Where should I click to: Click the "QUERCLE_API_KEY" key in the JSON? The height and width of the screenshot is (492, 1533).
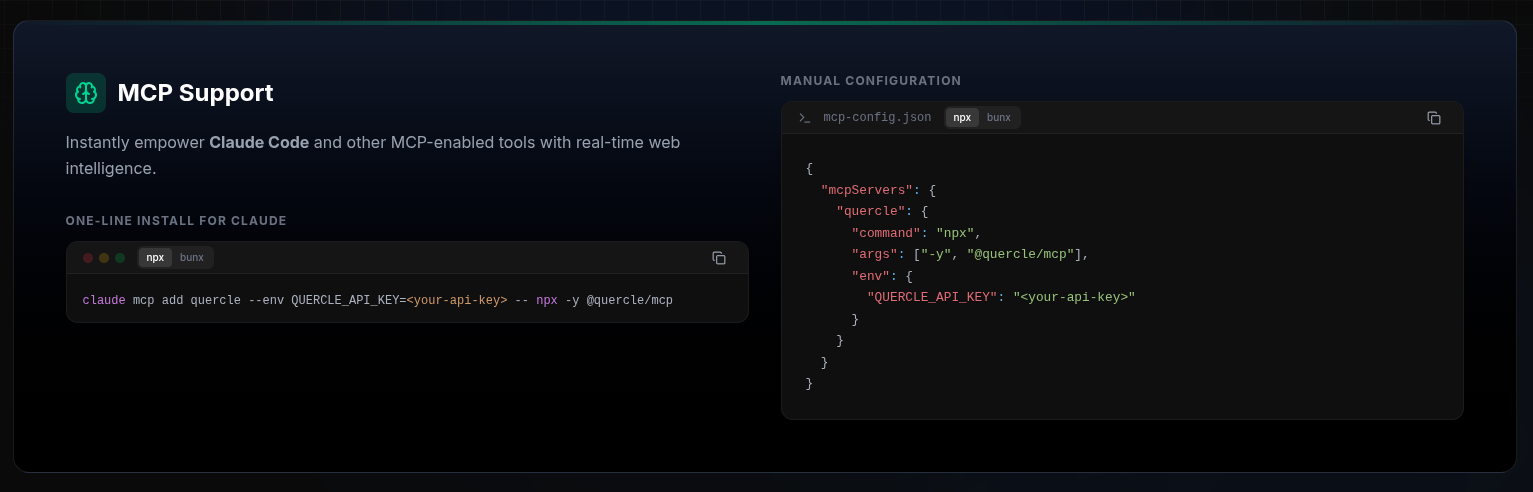[932, 298]
